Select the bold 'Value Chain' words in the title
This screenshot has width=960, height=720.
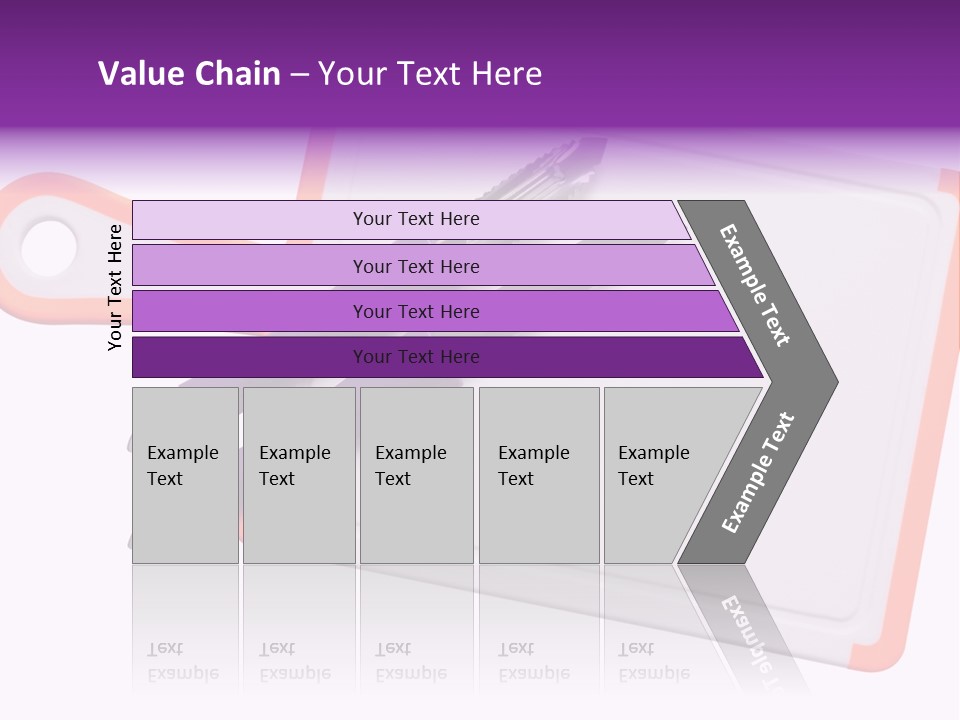(189, 73)
